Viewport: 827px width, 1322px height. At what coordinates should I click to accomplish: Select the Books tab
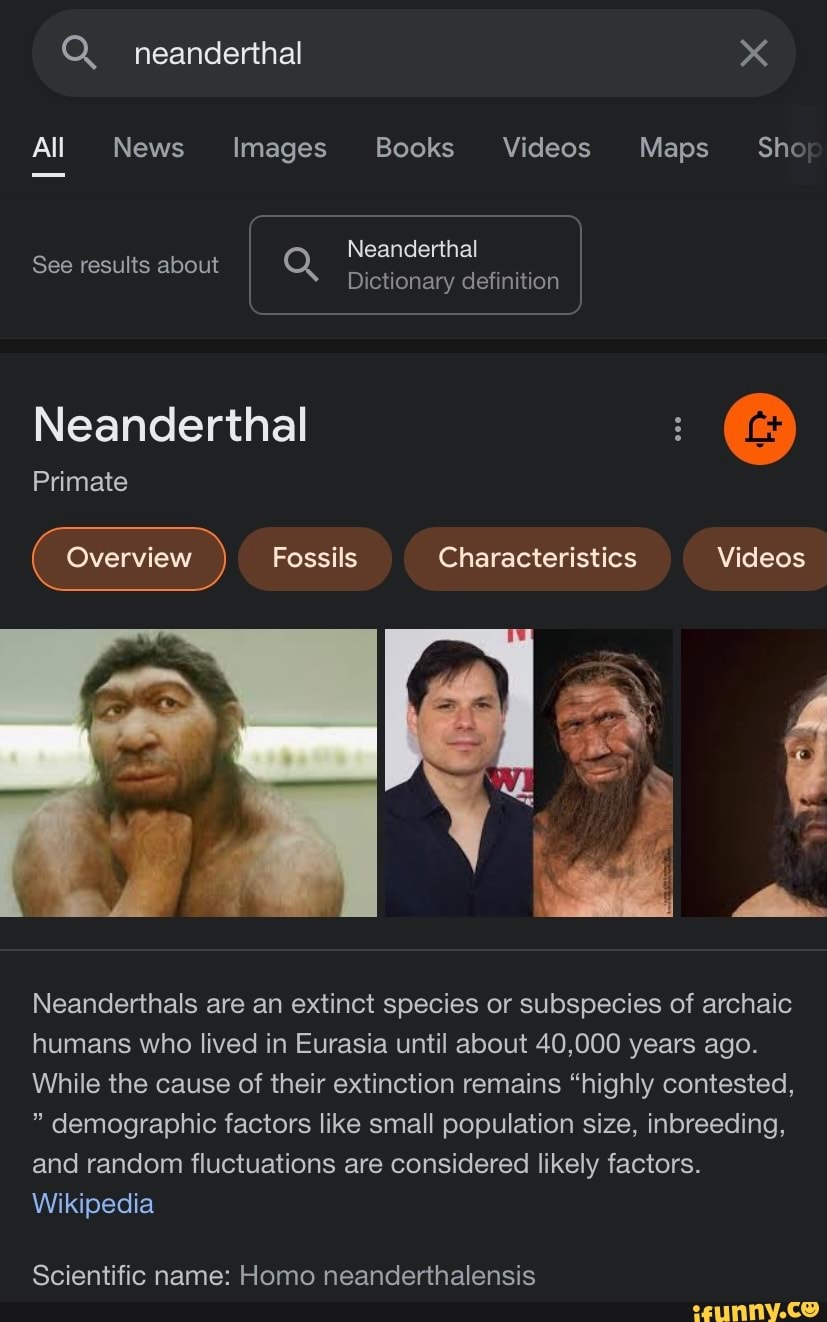pyautogui.click(x=414, y=148)
